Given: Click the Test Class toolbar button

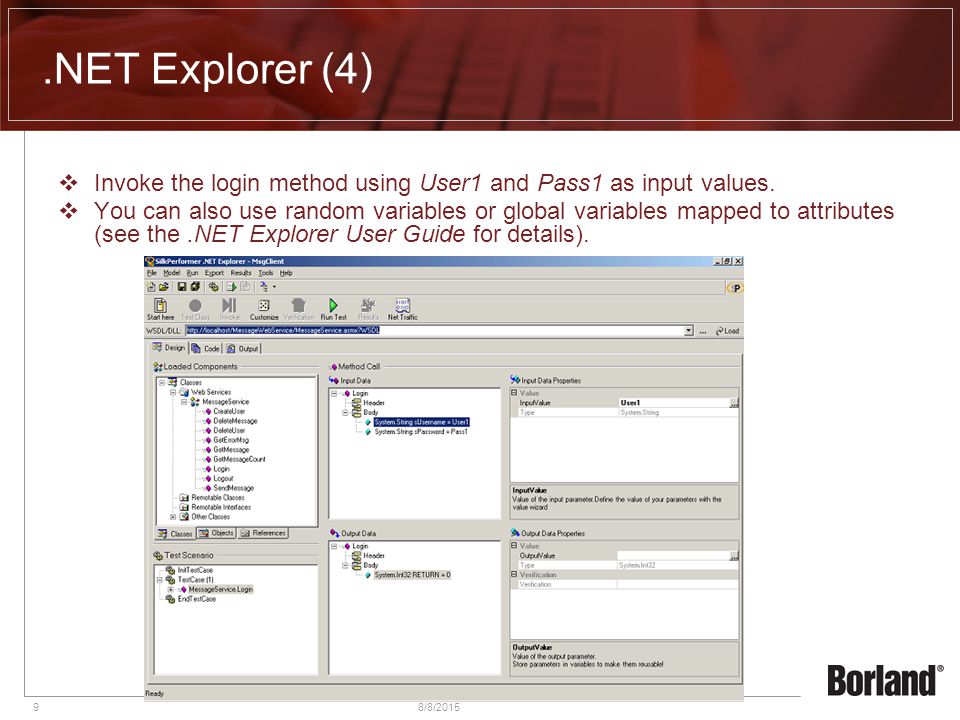Looking at the screenshot, I should coord(195,309).
